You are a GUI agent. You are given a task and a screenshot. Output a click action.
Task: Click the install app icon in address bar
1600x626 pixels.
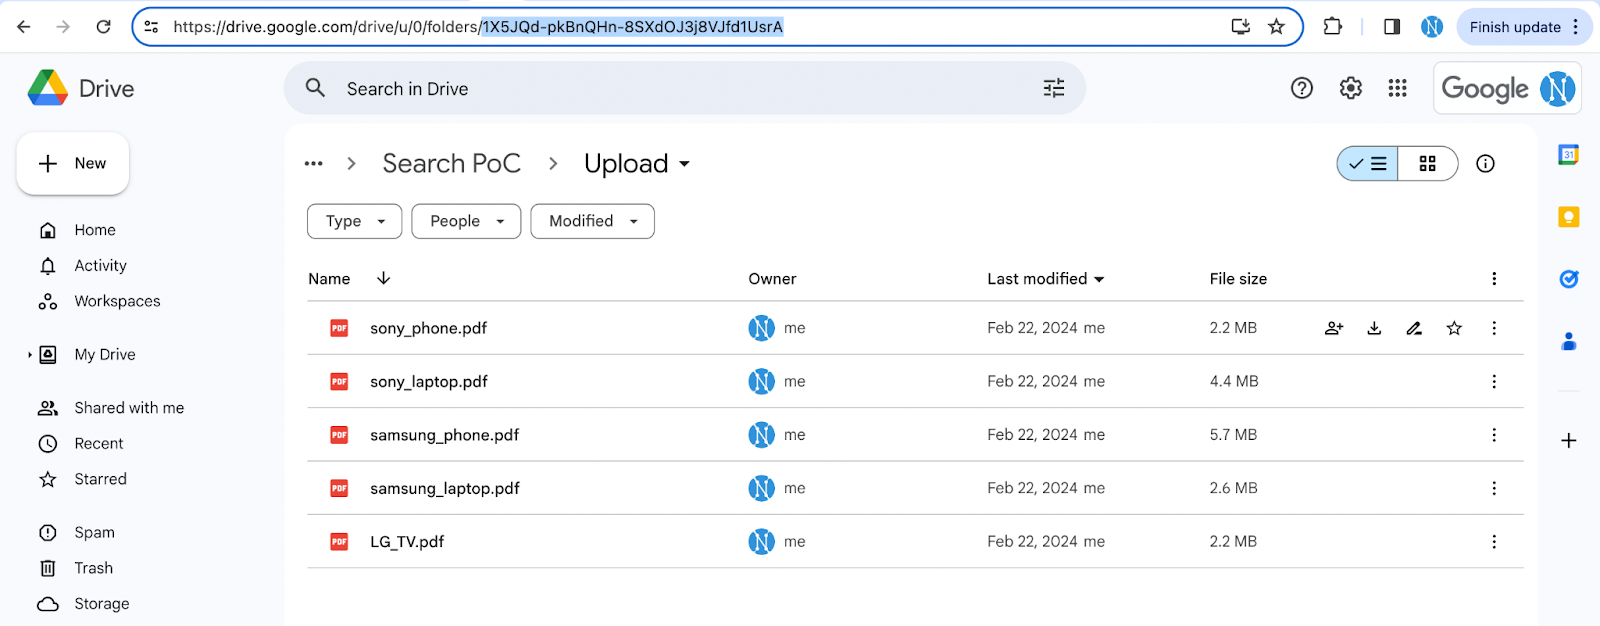[x=1240, y=27]
